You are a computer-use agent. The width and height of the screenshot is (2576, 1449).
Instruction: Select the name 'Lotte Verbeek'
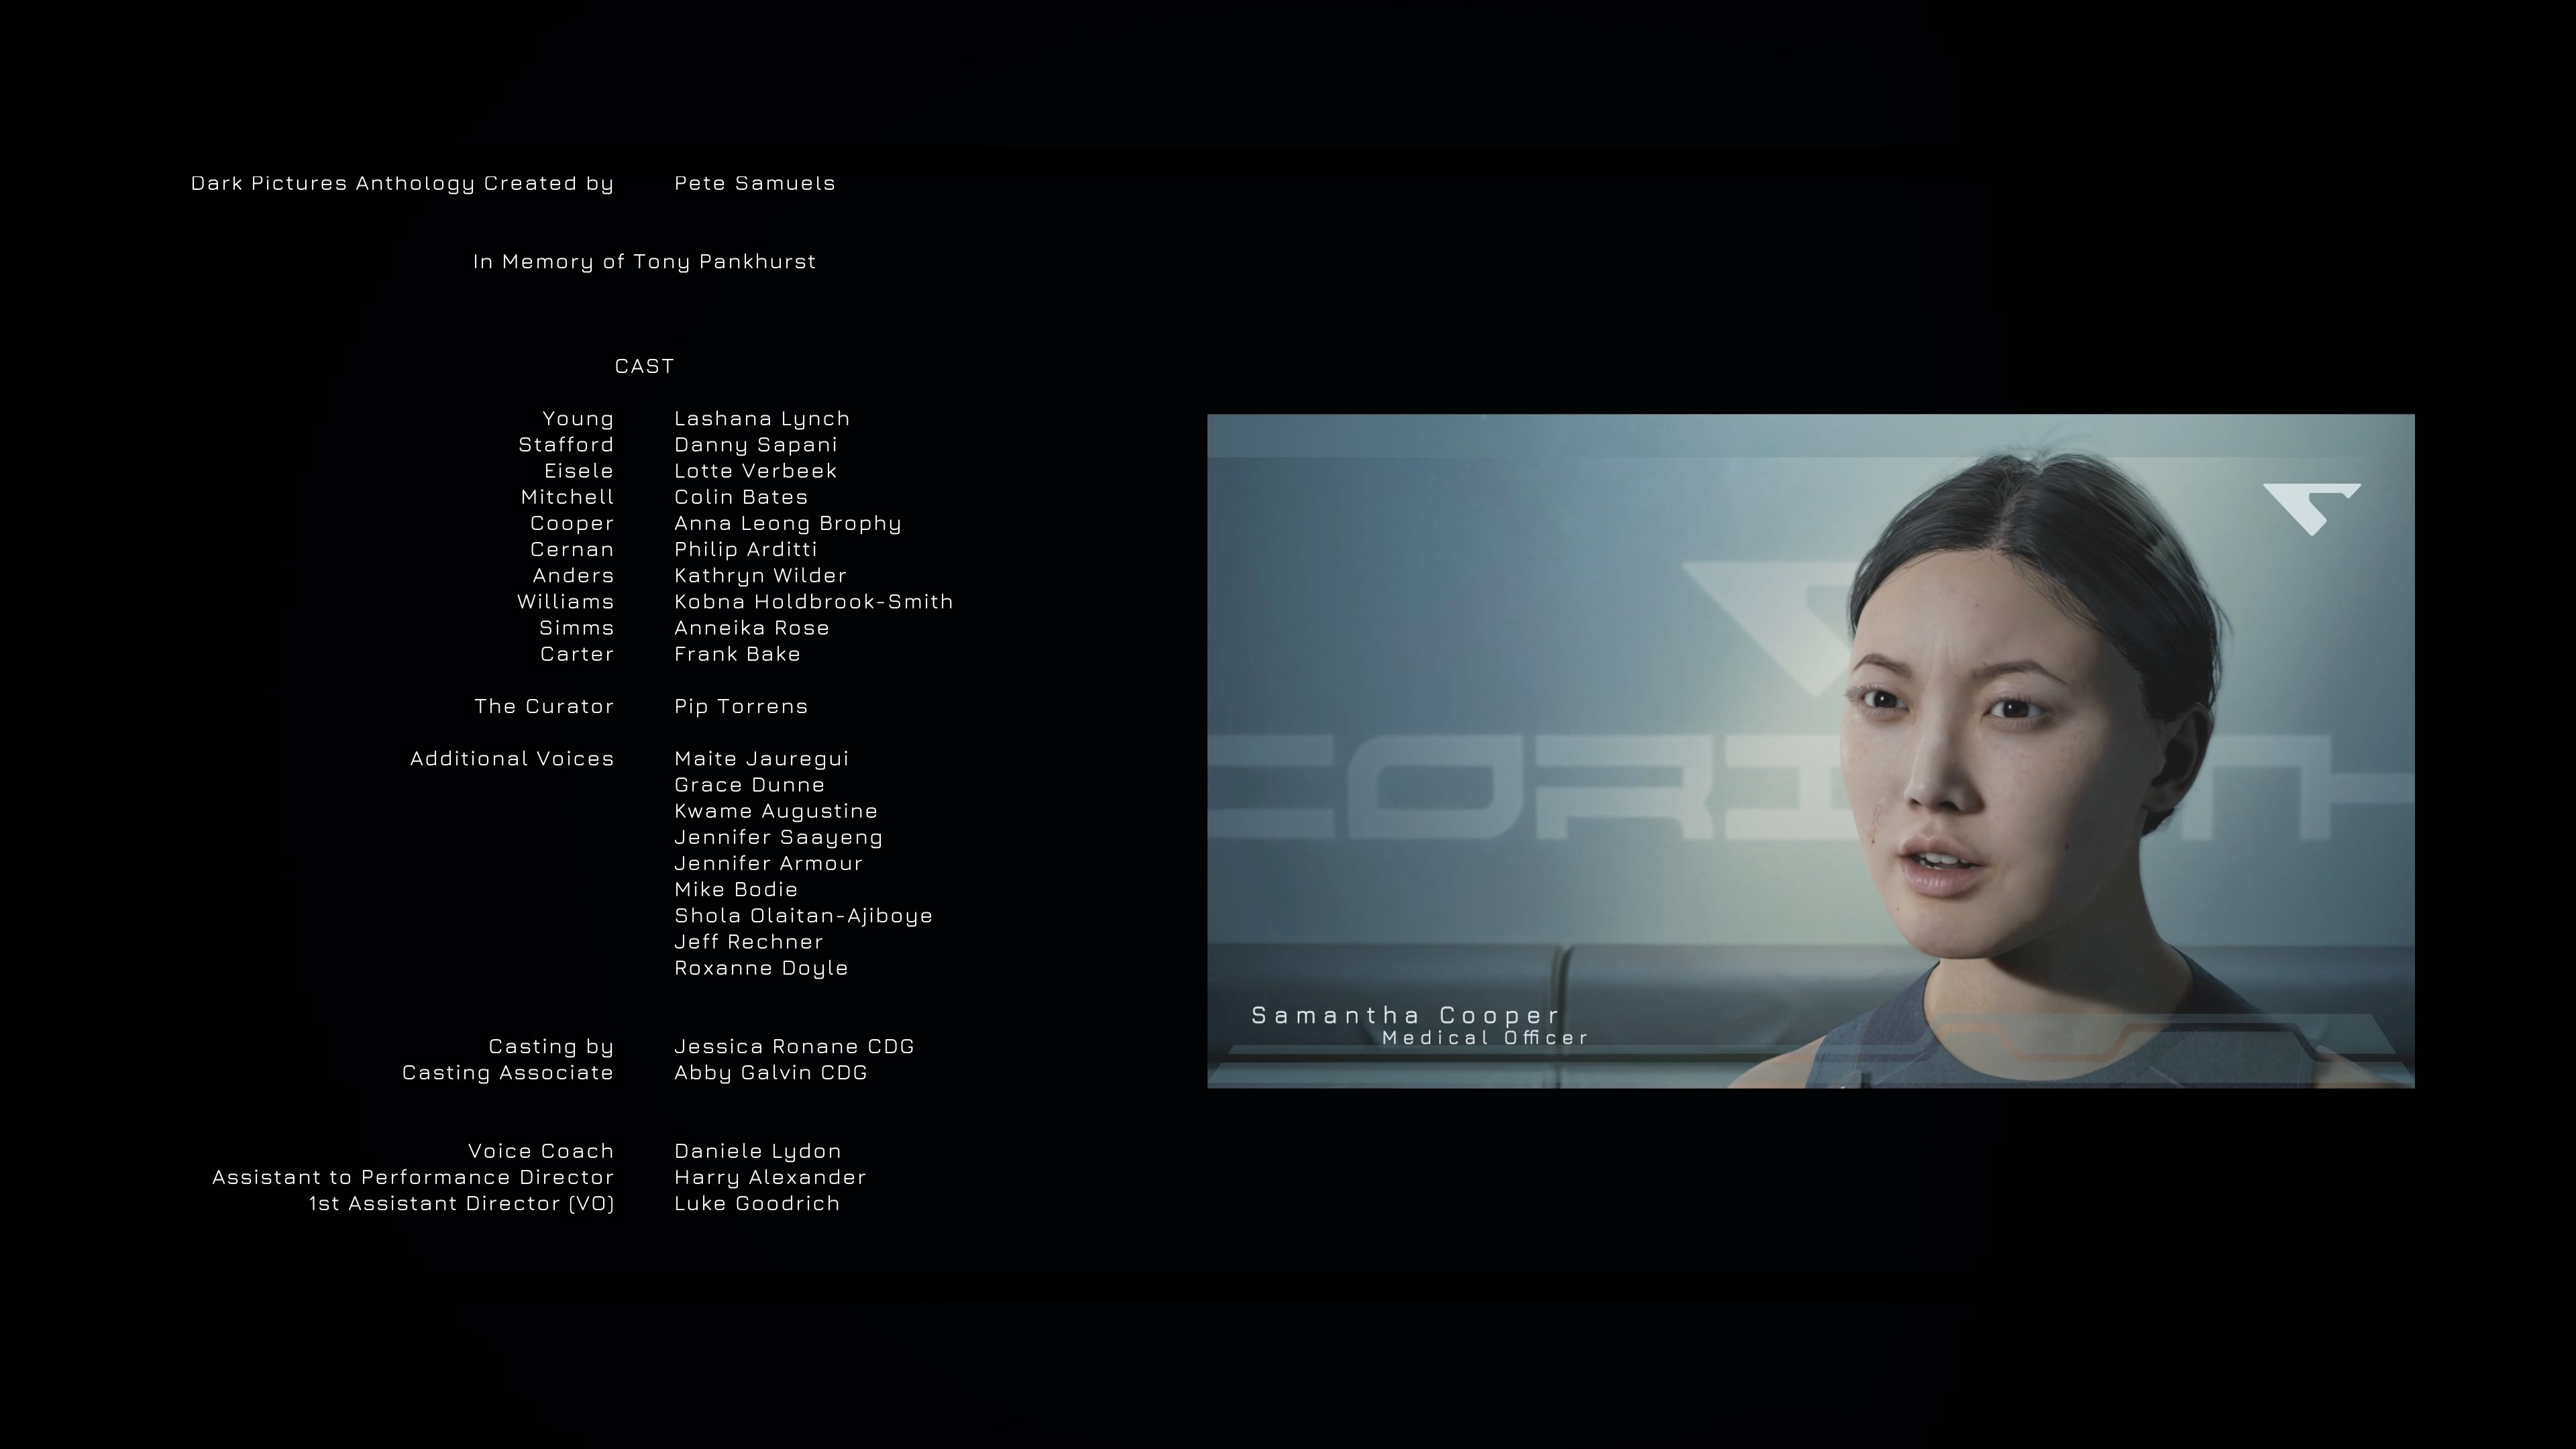tap(756, 471)
